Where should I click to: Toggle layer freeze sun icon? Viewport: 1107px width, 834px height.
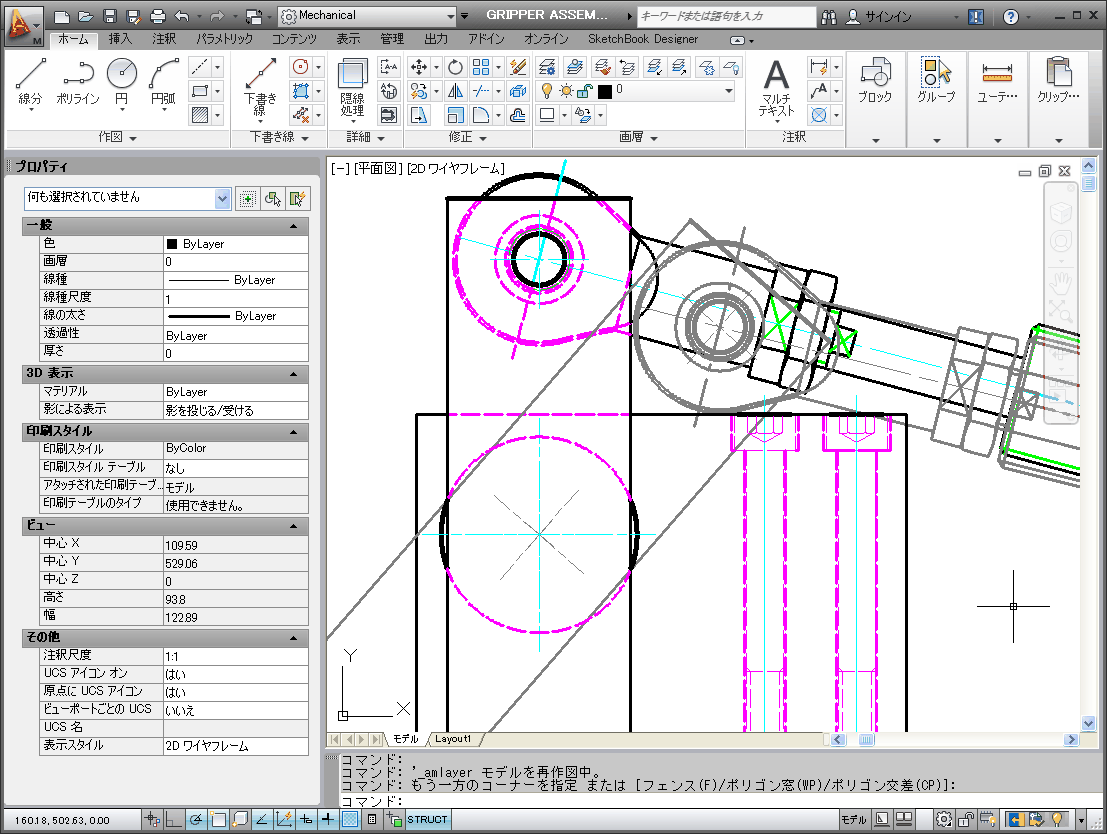566,90
